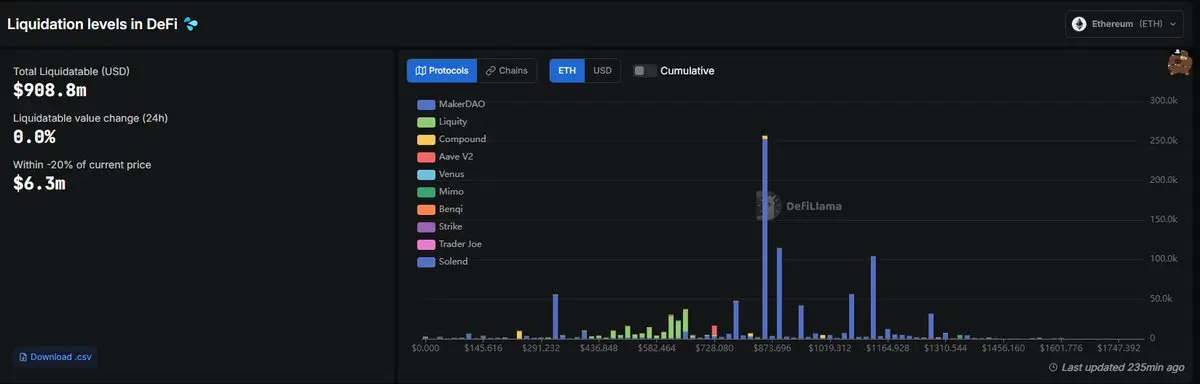Switch to the Chains view
This screenshot has height=384, width=1200.
[507, 71]
